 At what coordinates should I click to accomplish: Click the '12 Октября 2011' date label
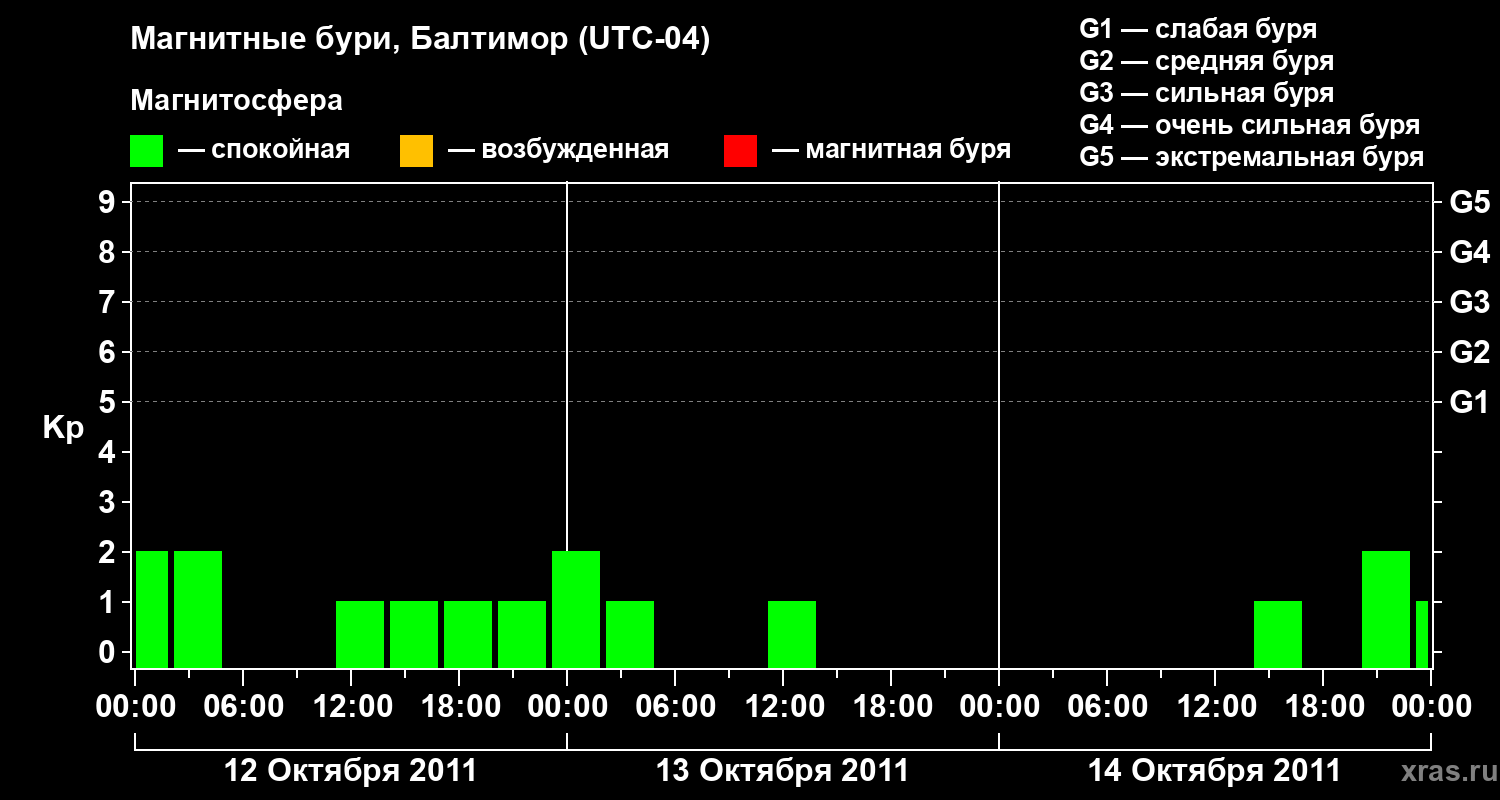pos(350,771)
